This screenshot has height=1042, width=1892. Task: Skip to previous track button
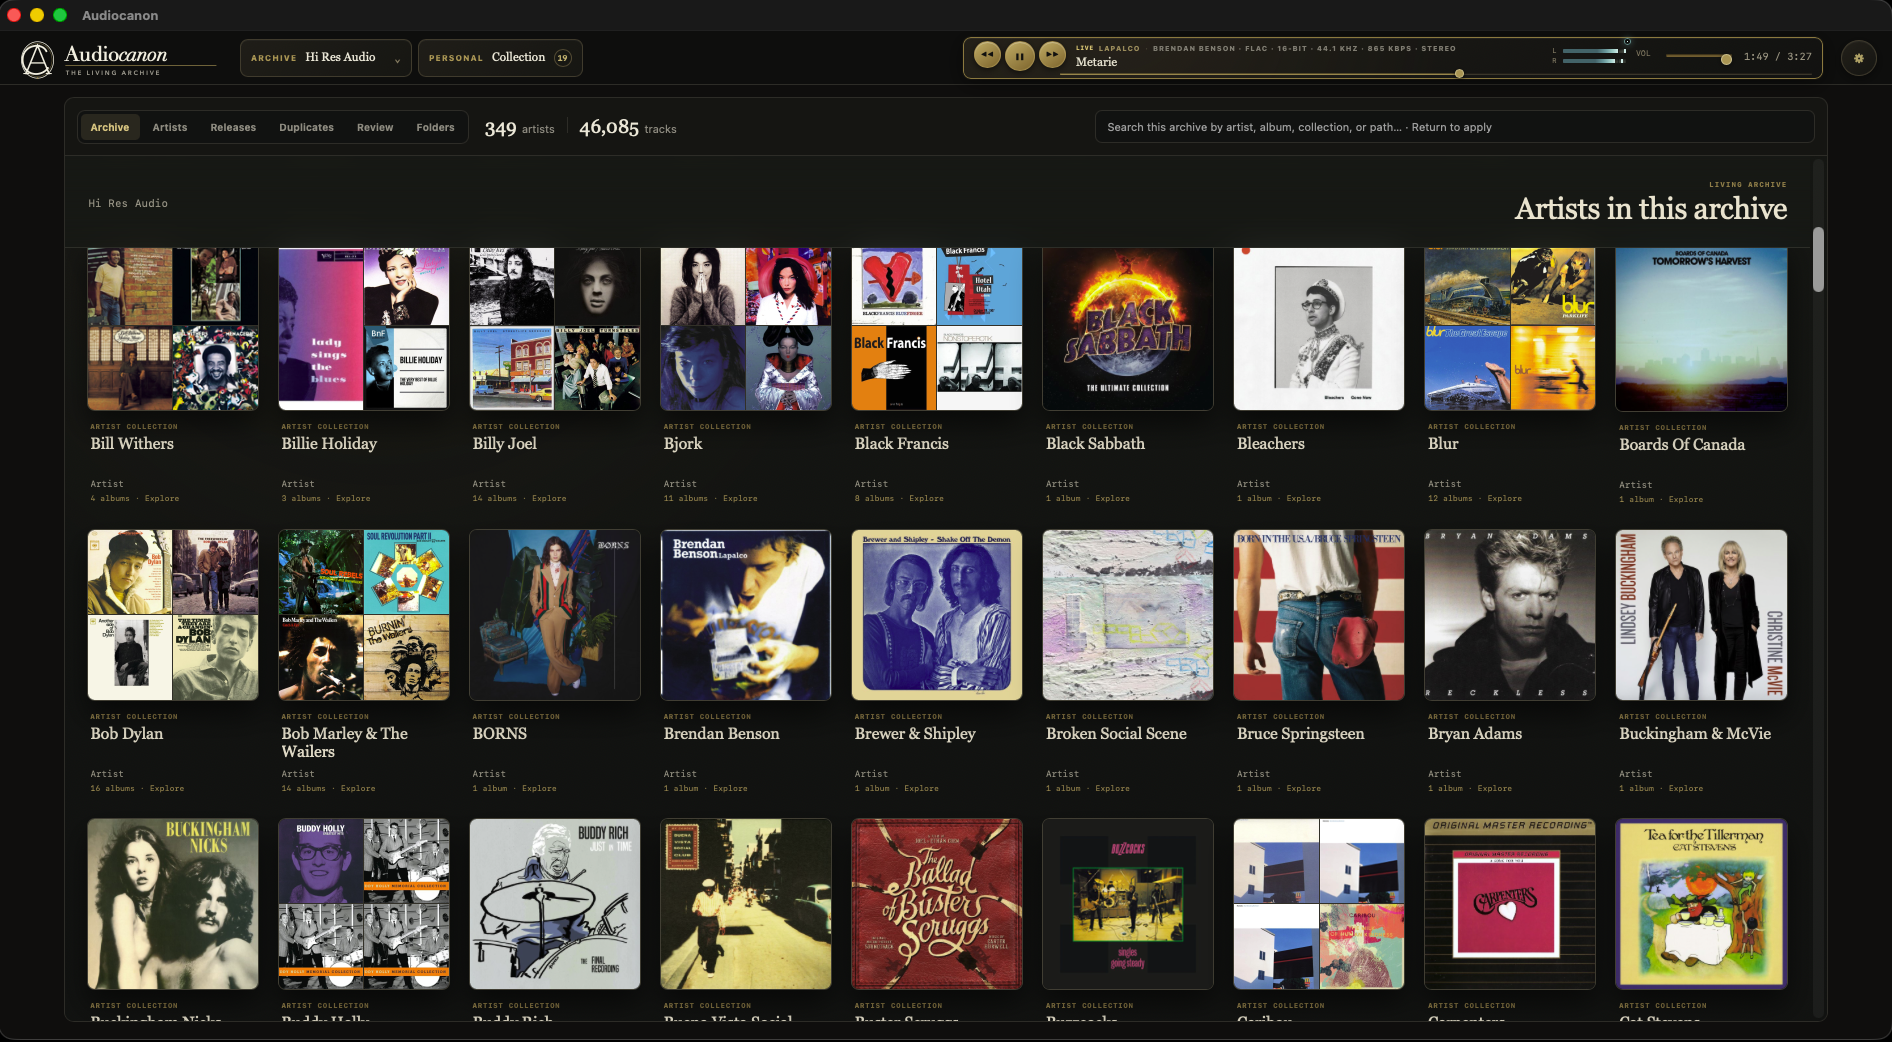[987, 55]
